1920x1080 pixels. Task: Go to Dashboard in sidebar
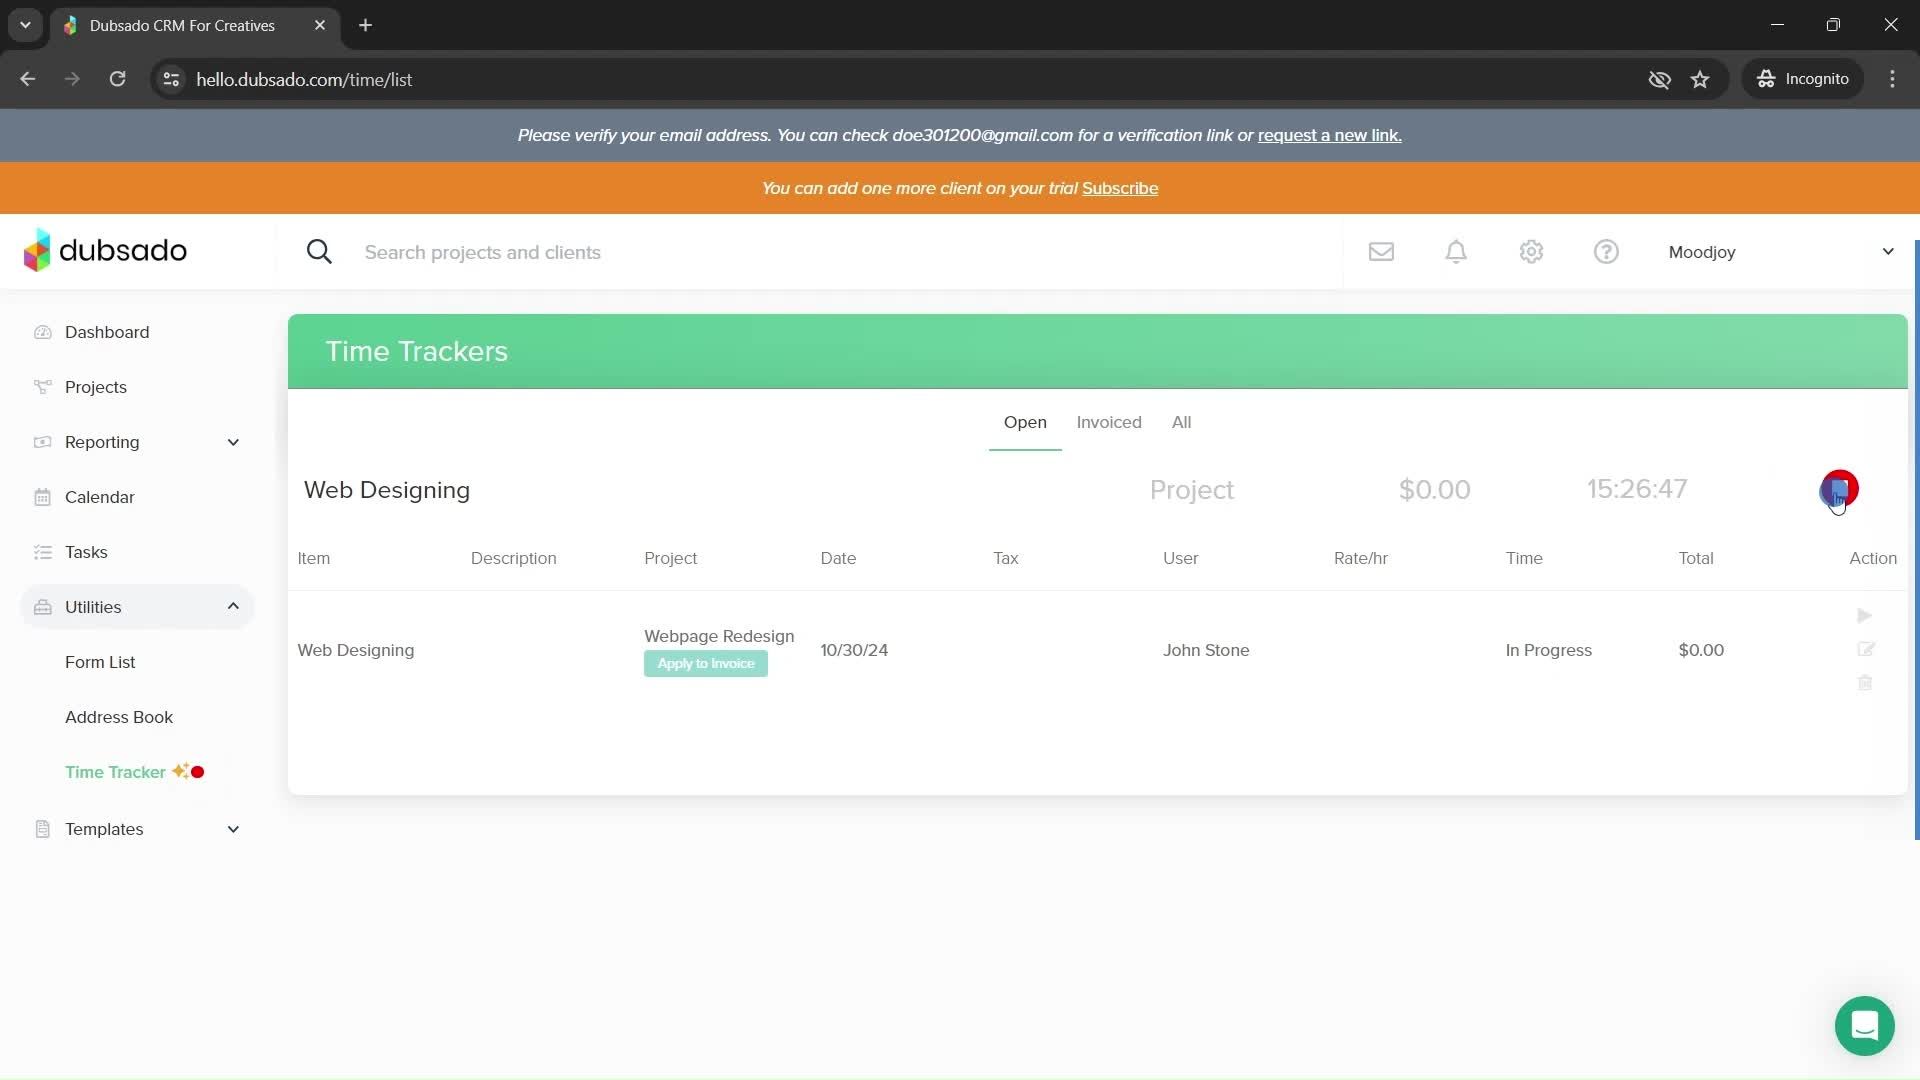107,332
